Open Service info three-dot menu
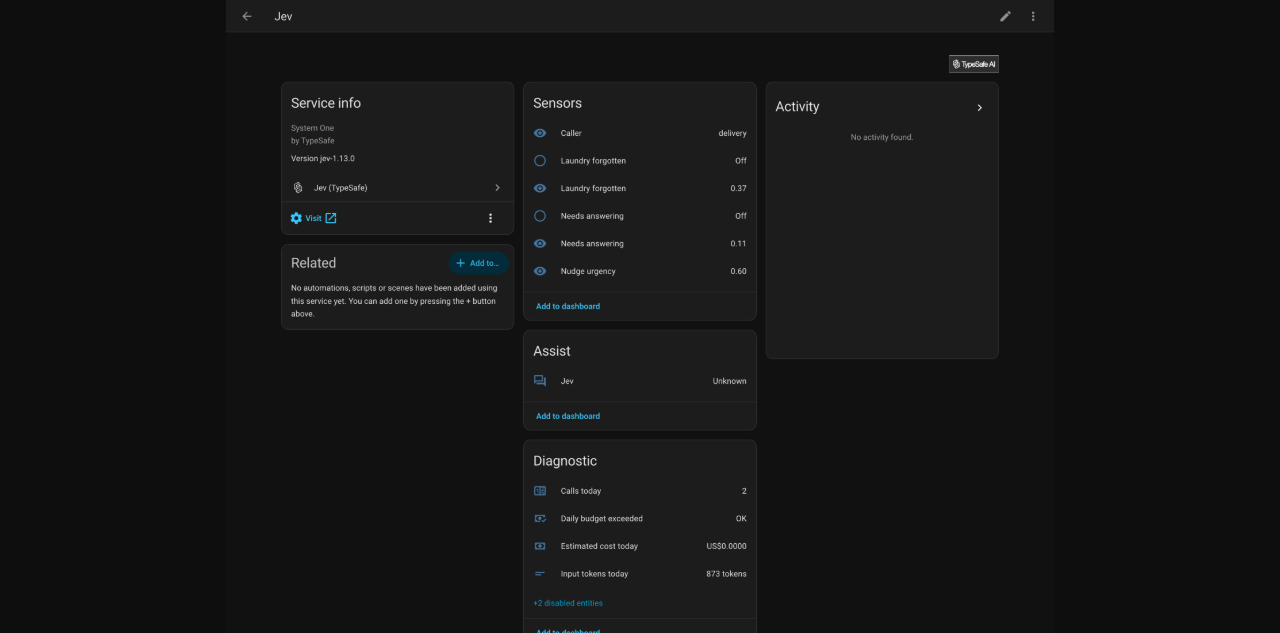Viewport: 1280px width, 633px height. tap(490, 218)
